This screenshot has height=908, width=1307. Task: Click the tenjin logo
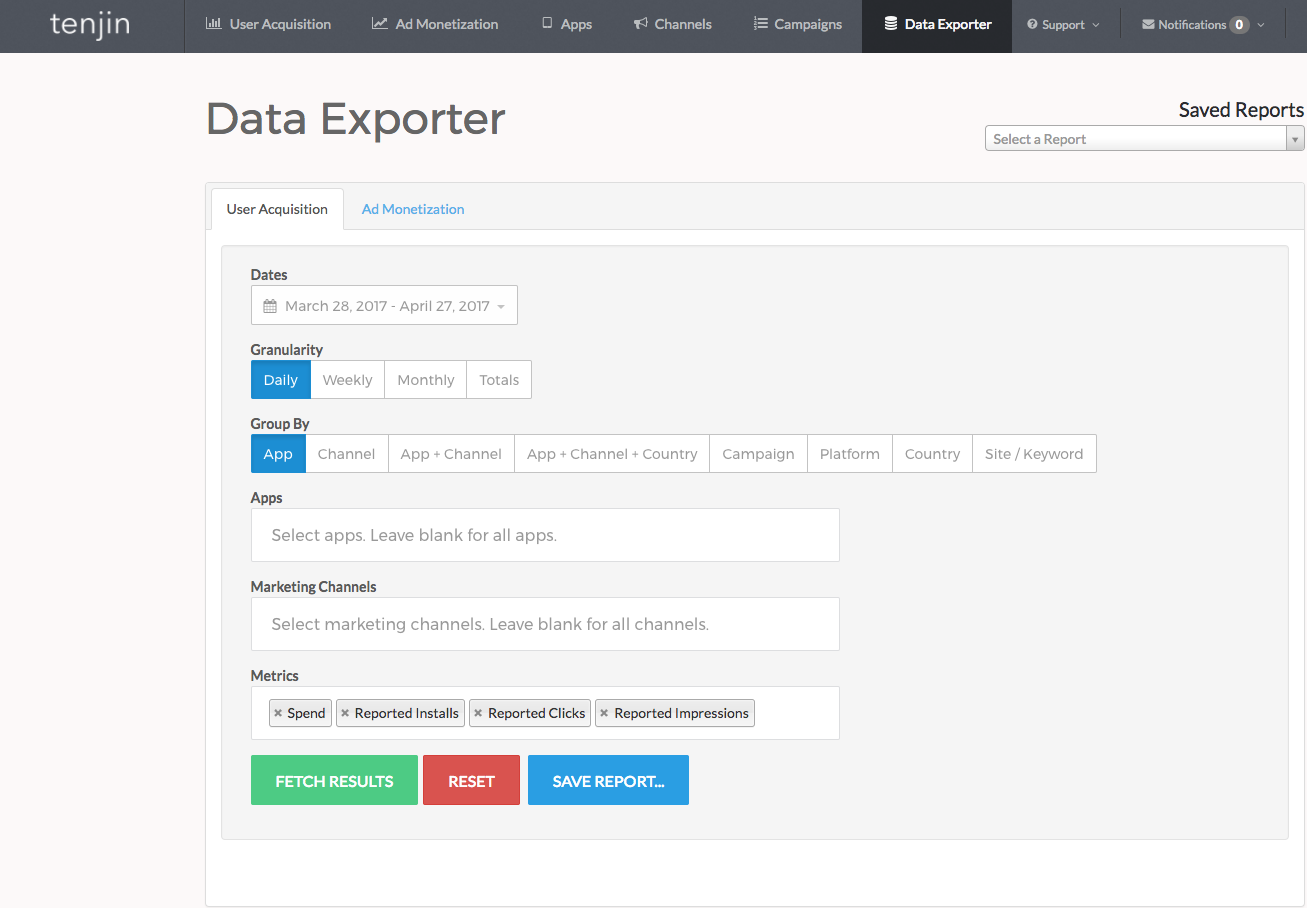(90, 24)
